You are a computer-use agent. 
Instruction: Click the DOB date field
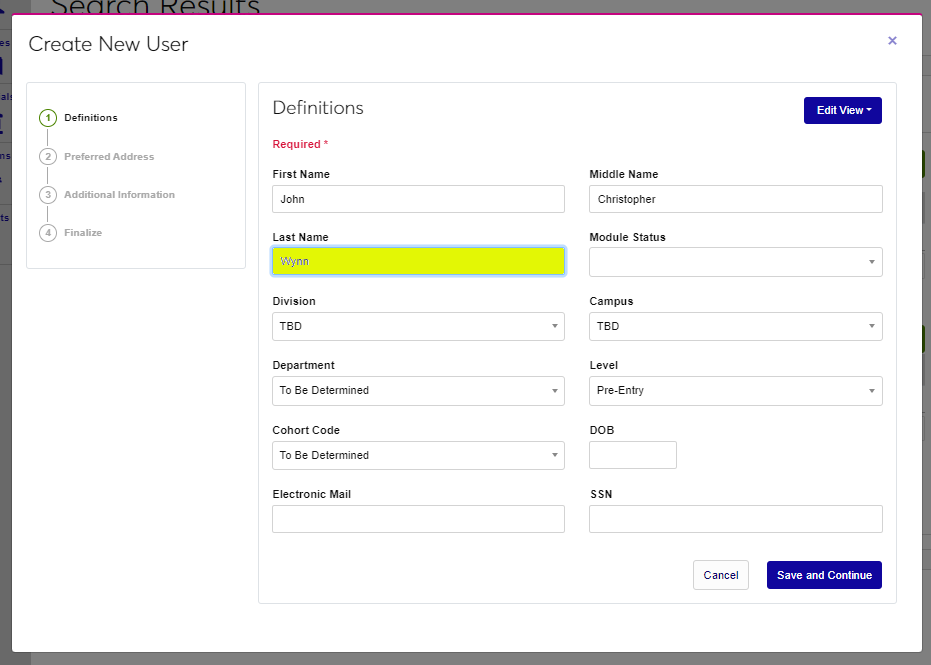click(632, 455)
